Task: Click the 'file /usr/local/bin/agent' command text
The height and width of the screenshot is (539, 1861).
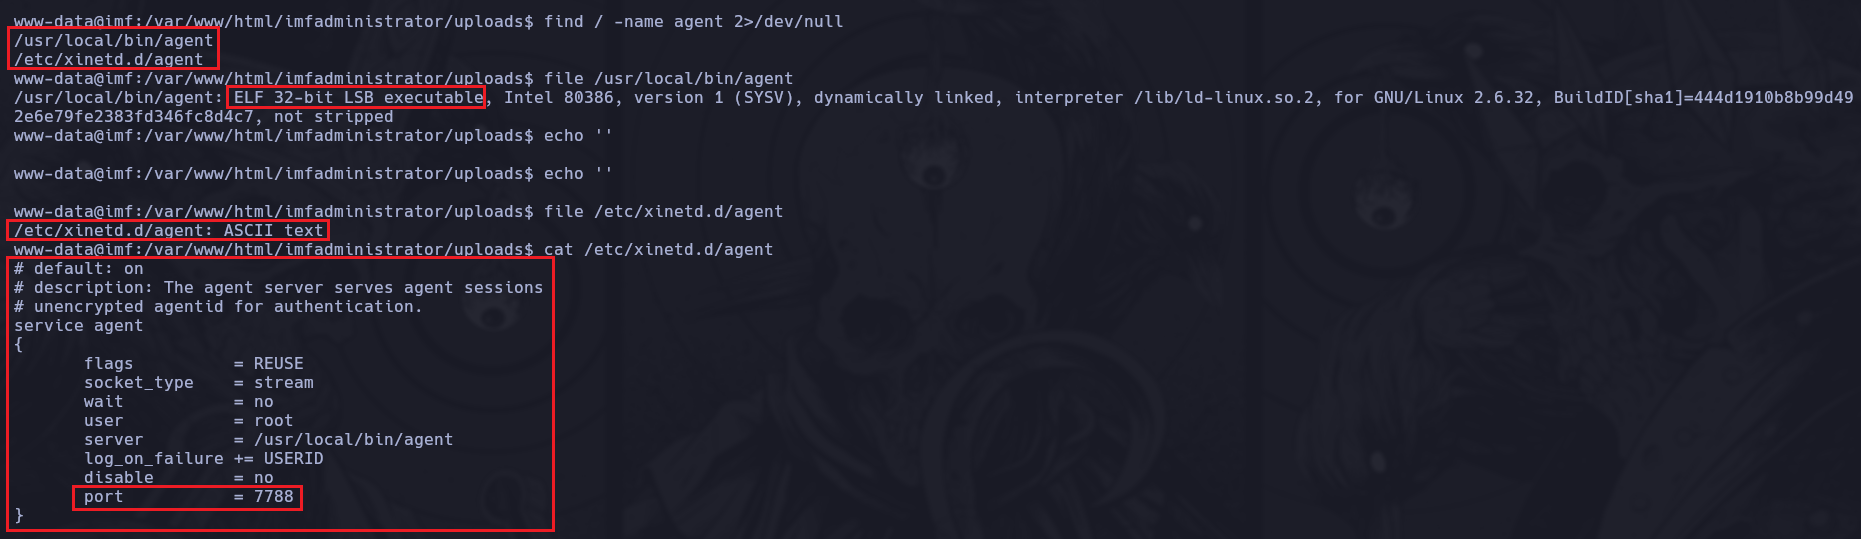Action: (x=668, y=79)
